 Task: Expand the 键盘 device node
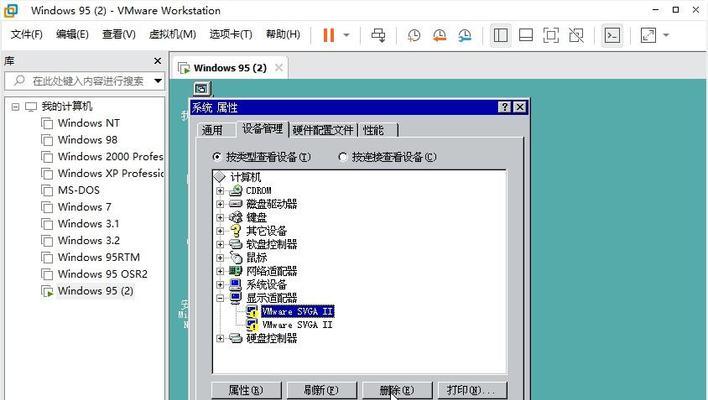pos(220,218)
